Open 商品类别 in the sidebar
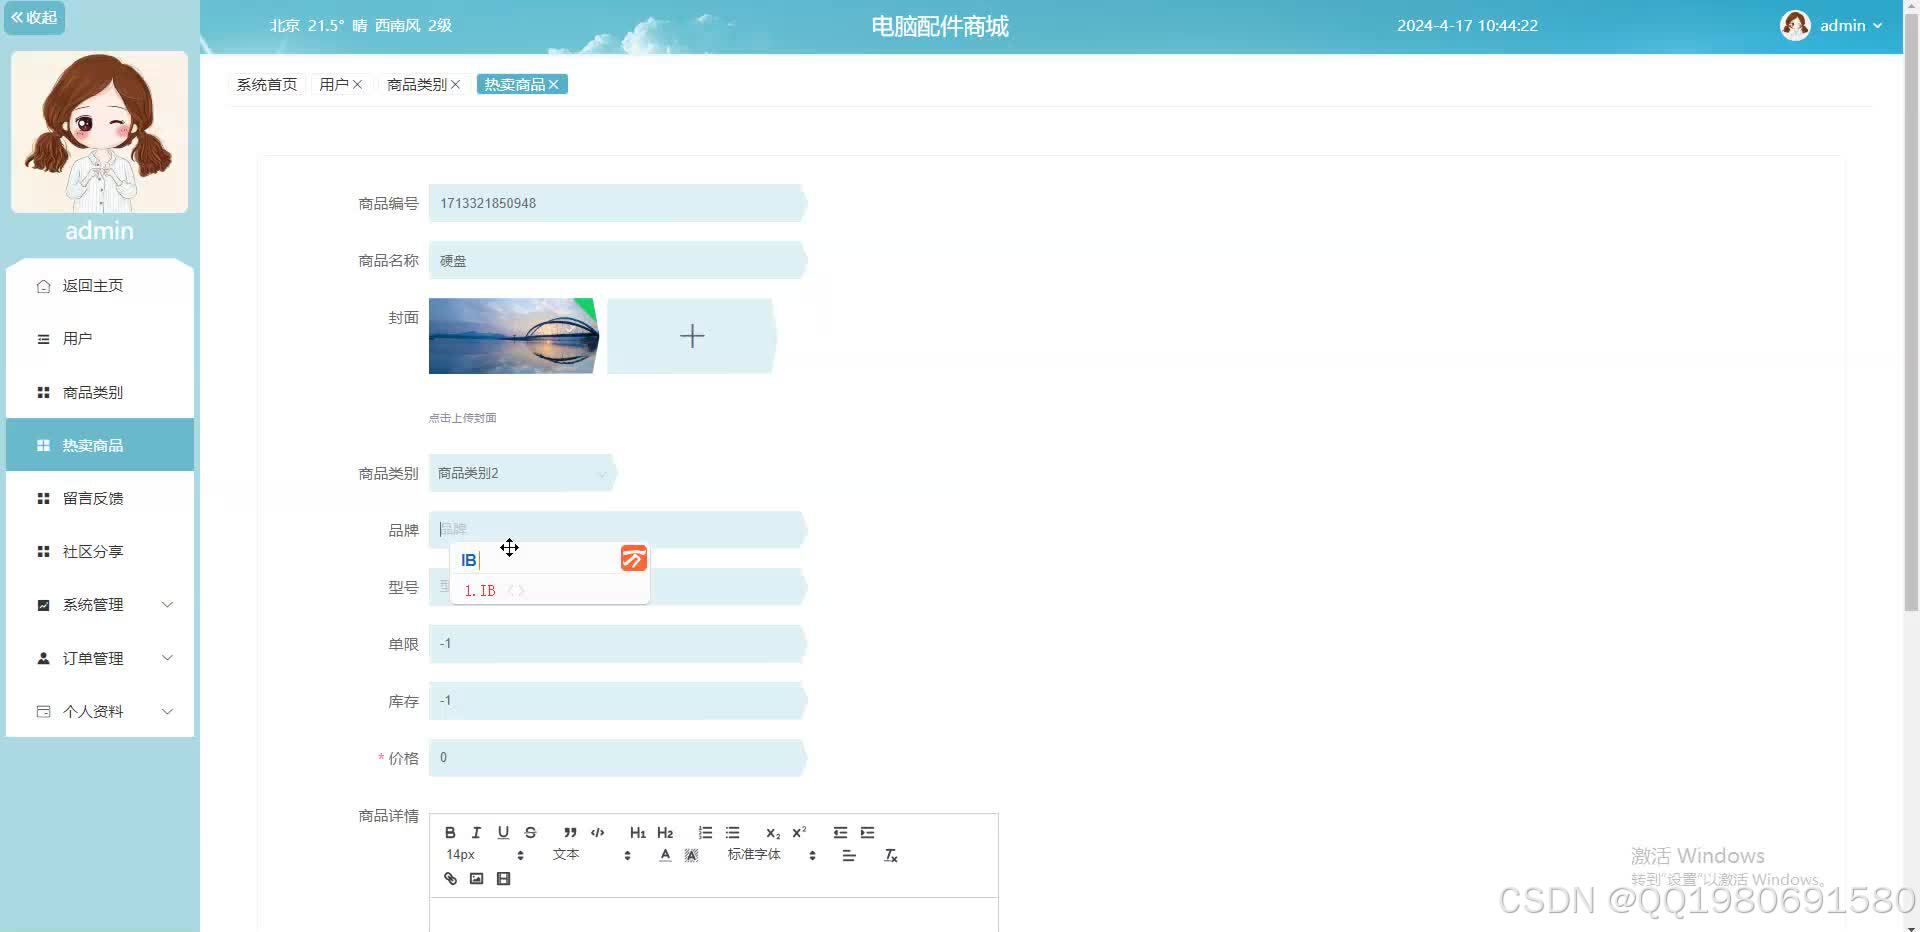 coord(100,392)
